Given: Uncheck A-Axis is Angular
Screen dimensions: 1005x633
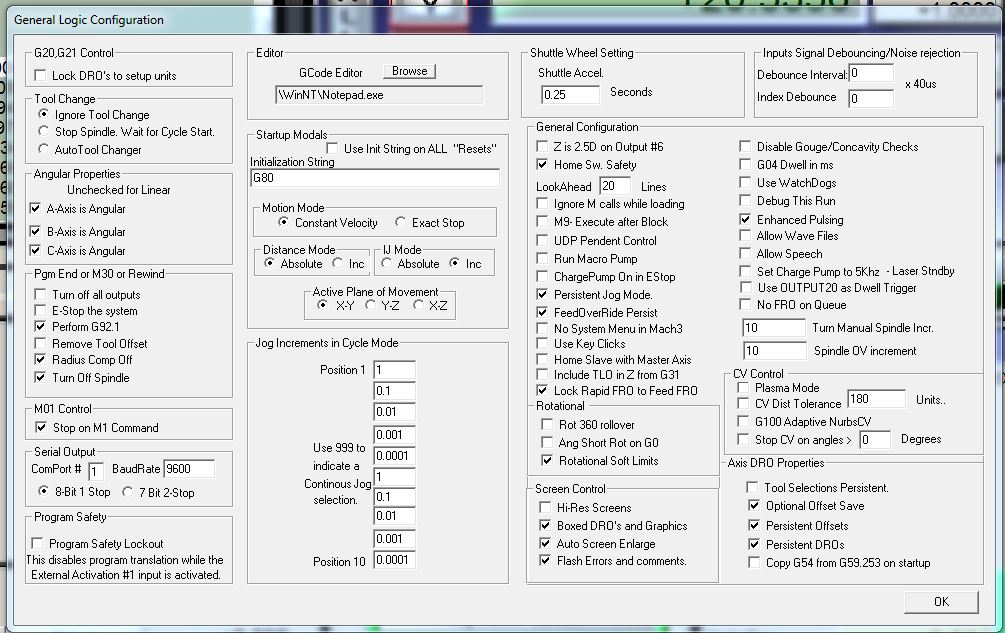Looking at the screenshot, I should (35, 208).
